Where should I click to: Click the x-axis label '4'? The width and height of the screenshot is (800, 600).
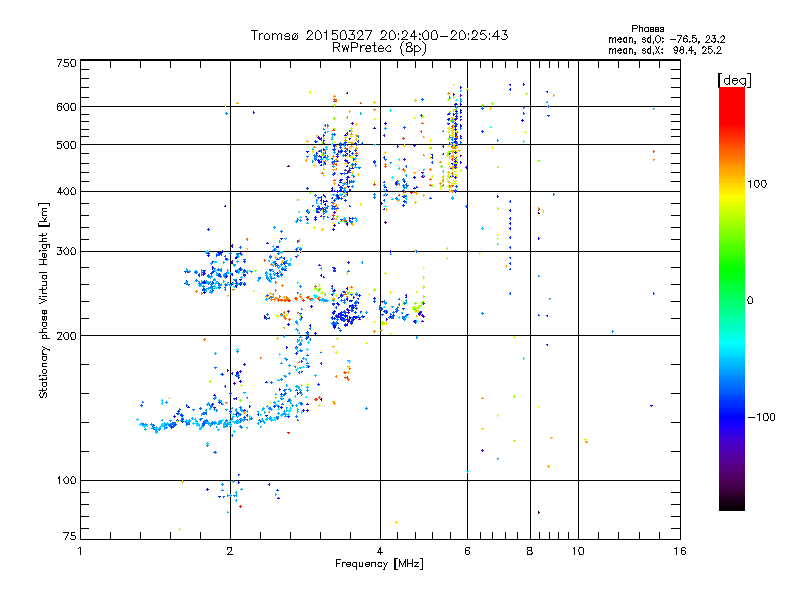380,551
